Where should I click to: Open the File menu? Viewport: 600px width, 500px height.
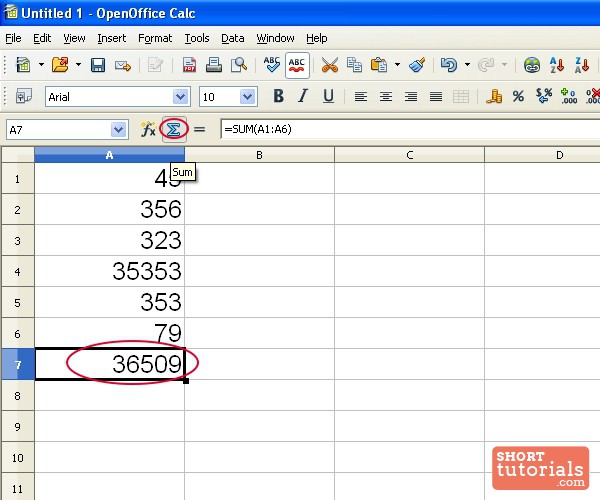[13, 38]
